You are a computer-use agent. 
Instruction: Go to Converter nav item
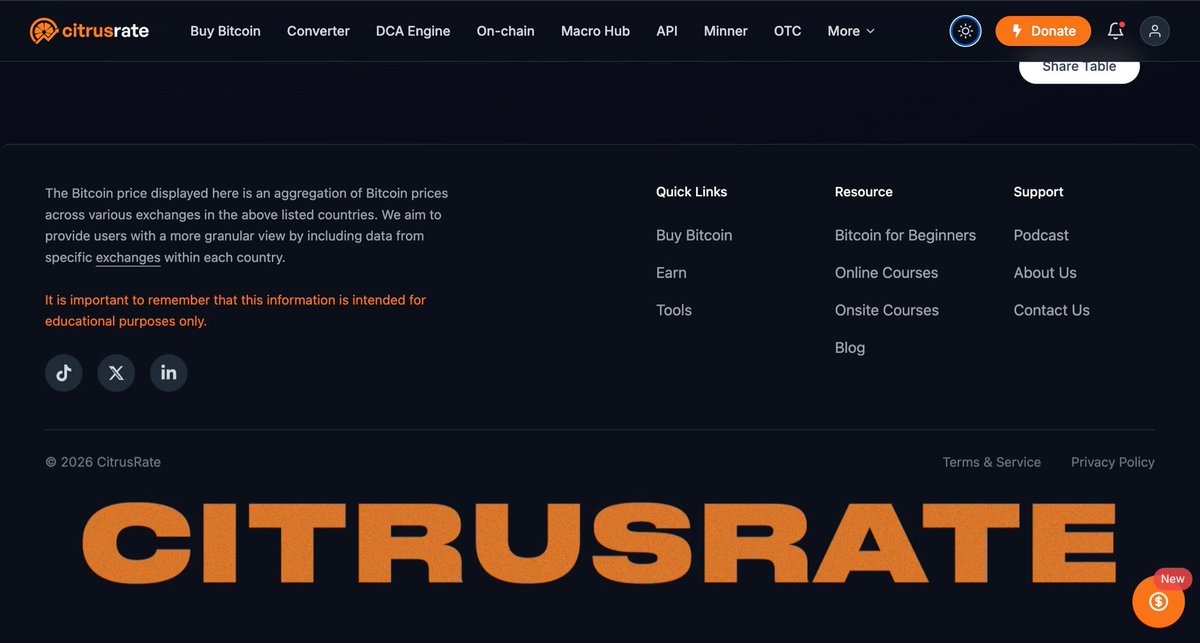click(318, 31)
